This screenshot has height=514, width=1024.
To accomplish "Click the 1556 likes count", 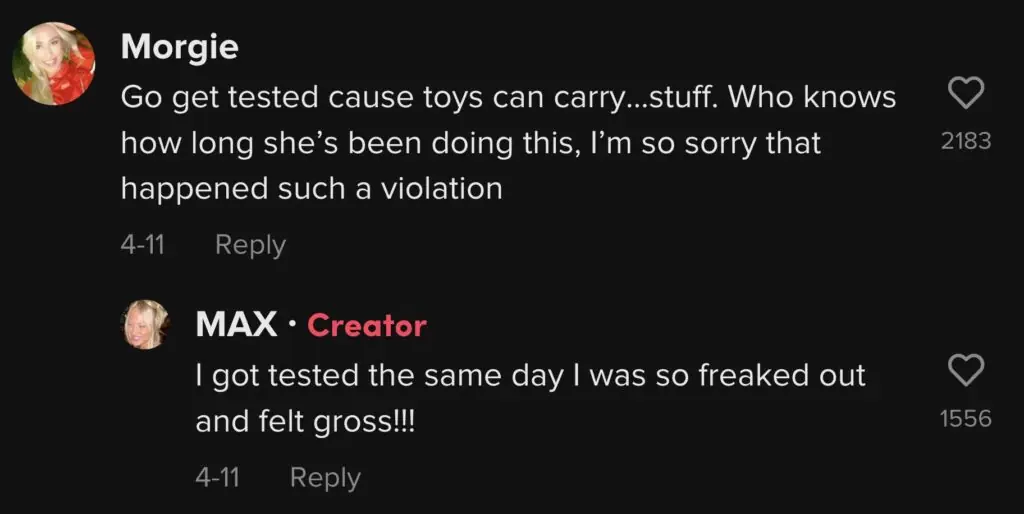I will 965,419.
